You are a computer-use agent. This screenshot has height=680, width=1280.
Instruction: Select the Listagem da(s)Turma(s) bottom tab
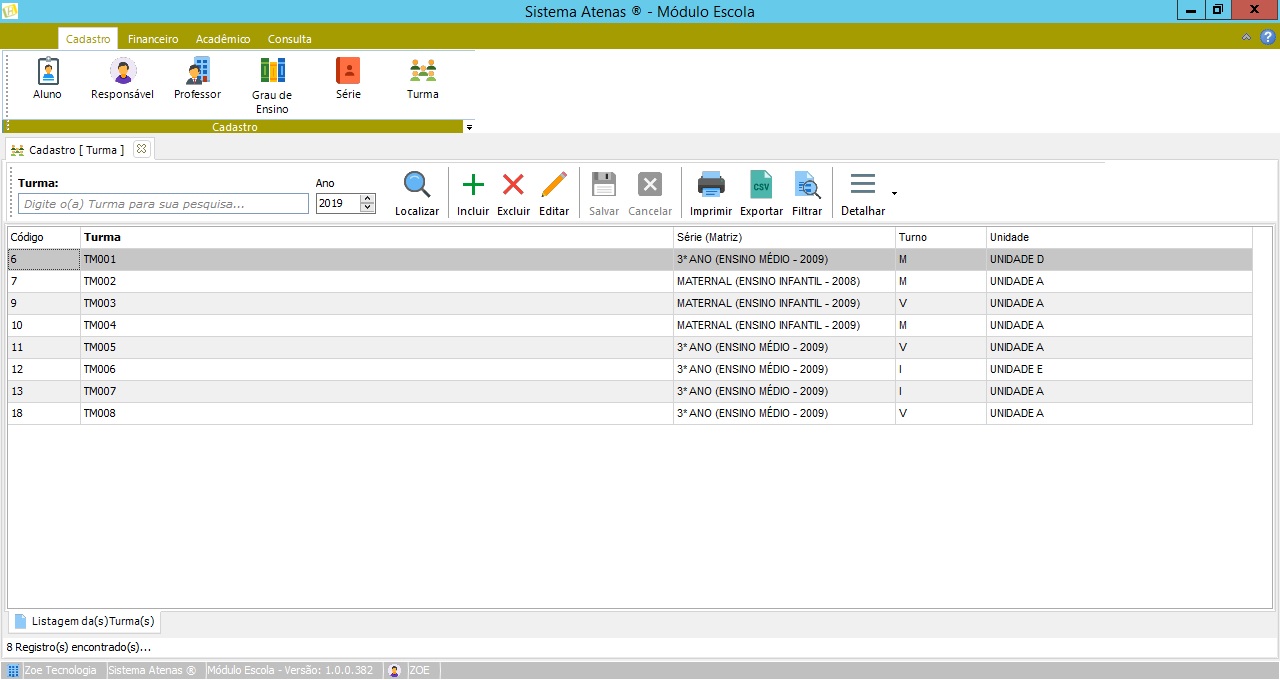[84, 621]
